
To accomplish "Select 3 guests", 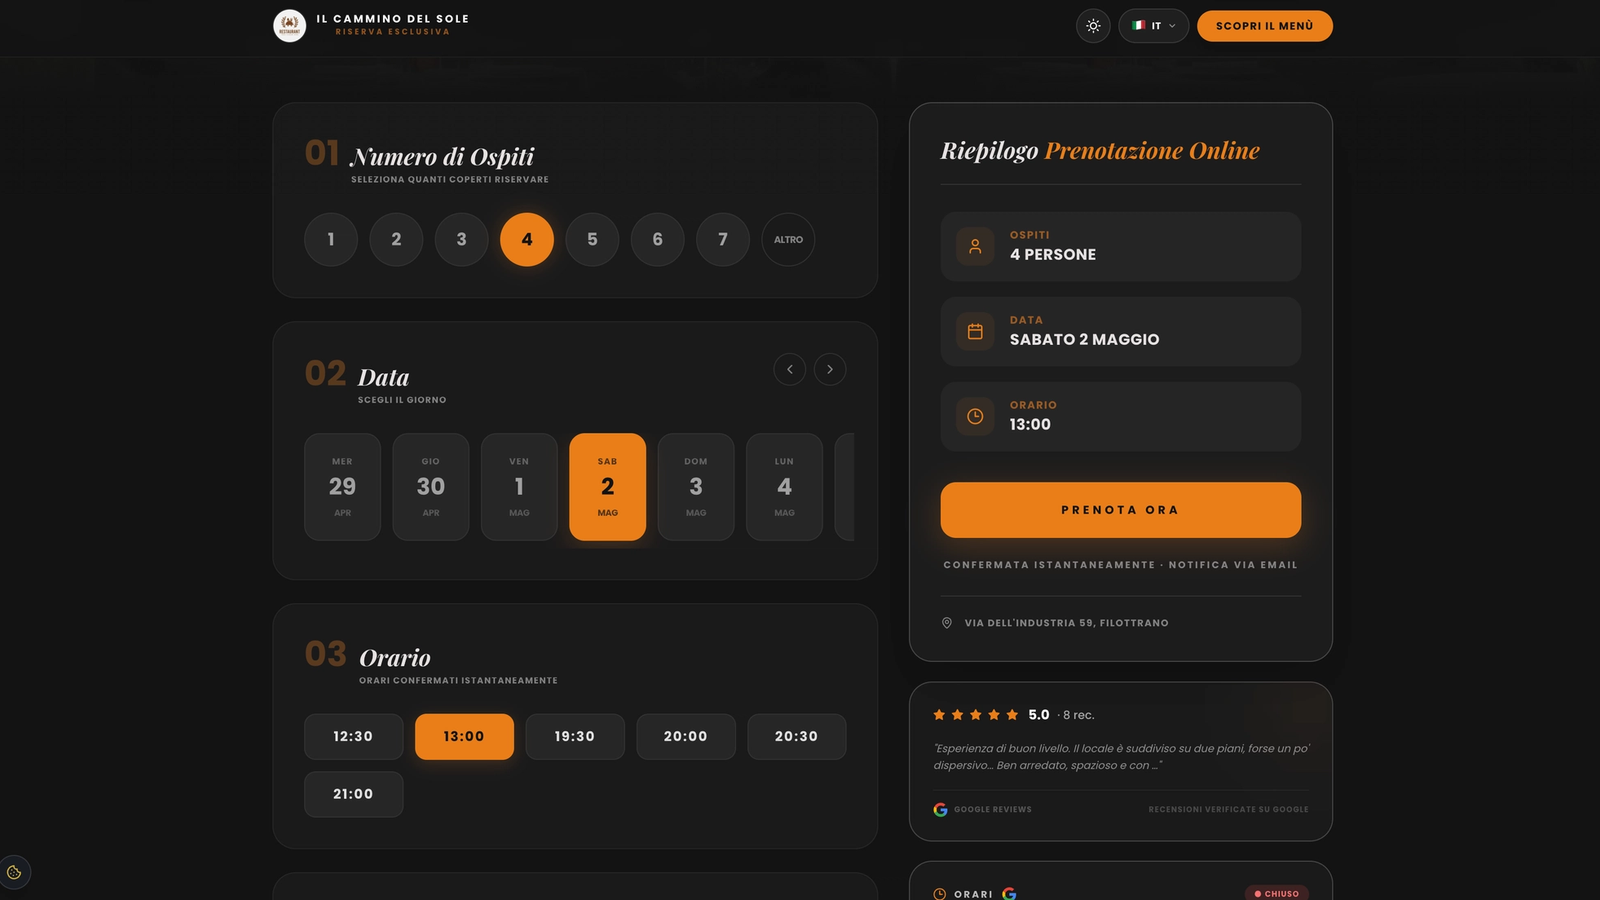I will [461, 240].
